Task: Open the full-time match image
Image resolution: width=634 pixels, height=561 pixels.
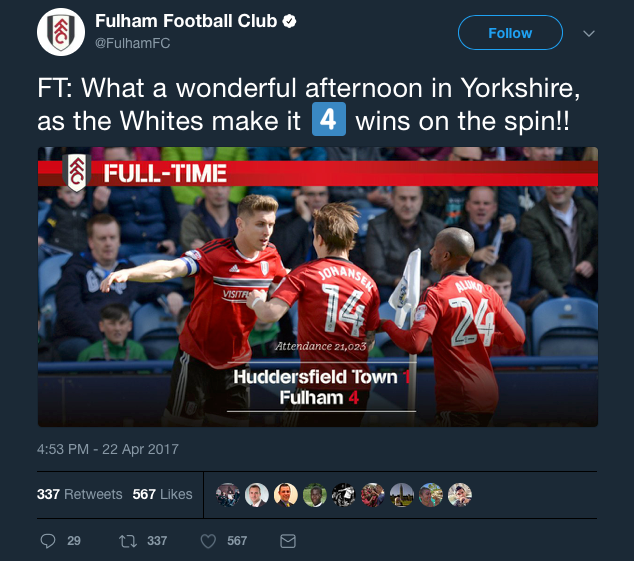Action: coord(318,287)
